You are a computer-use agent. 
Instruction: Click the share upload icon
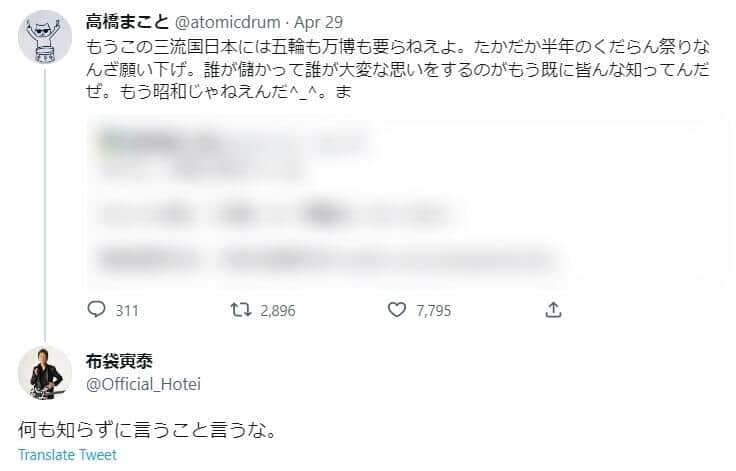coord(553,310)
